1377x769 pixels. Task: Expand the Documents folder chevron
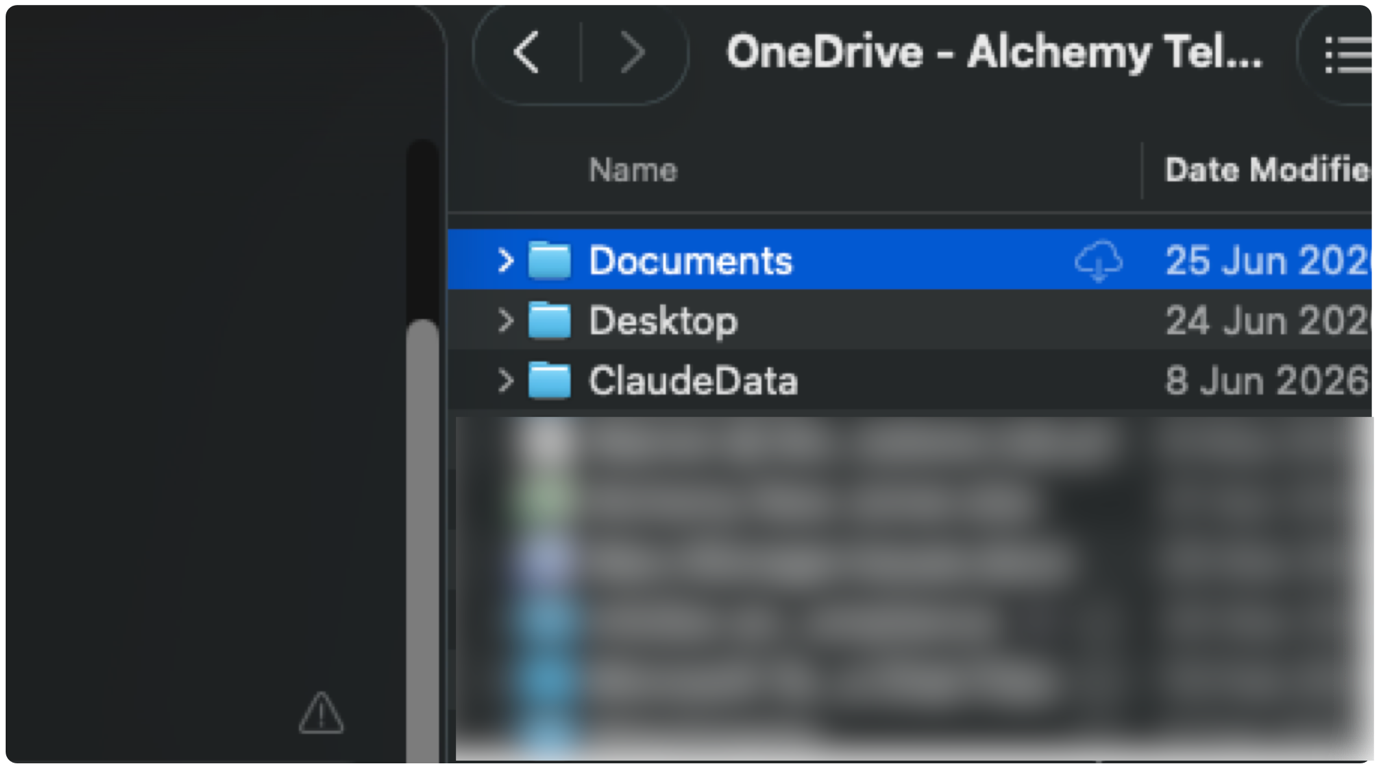pos(505,261)
